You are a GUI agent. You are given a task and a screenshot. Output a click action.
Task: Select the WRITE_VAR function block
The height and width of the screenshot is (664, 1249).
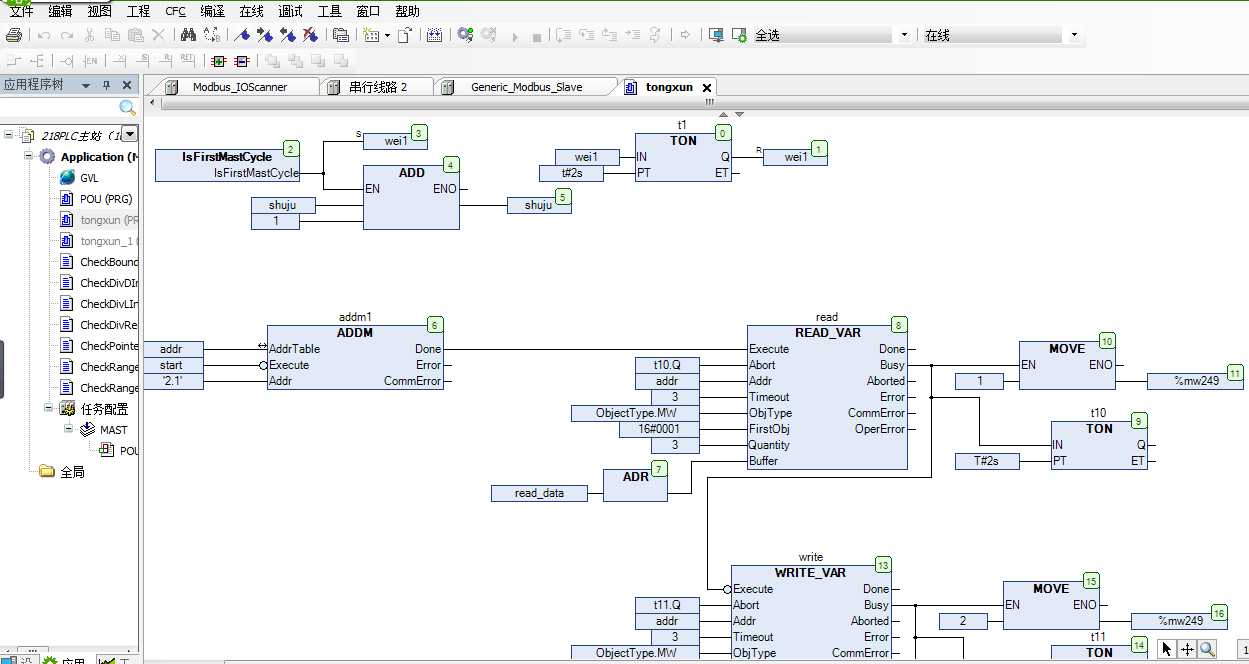811,612
